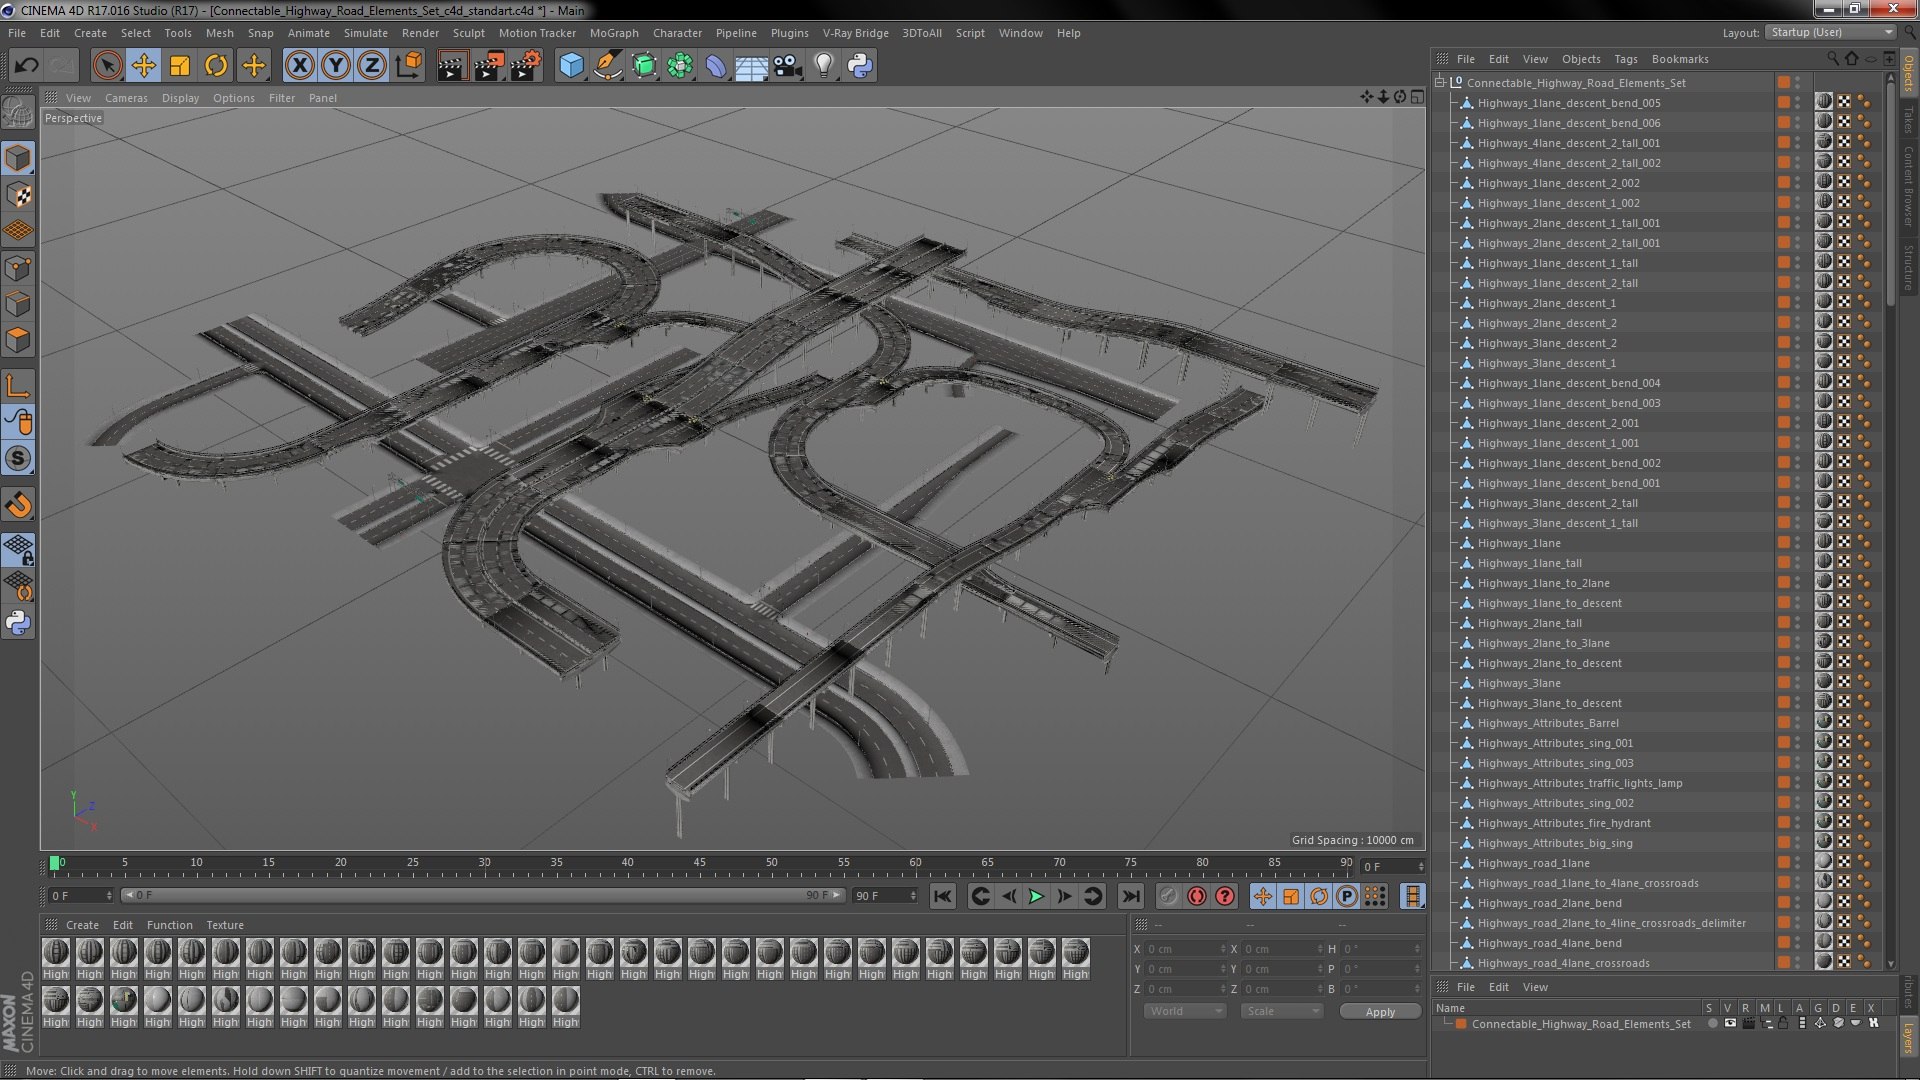Toggle X-axis lock
Viewport: 1920px width, 1080px height.
[x=299, y=66]
